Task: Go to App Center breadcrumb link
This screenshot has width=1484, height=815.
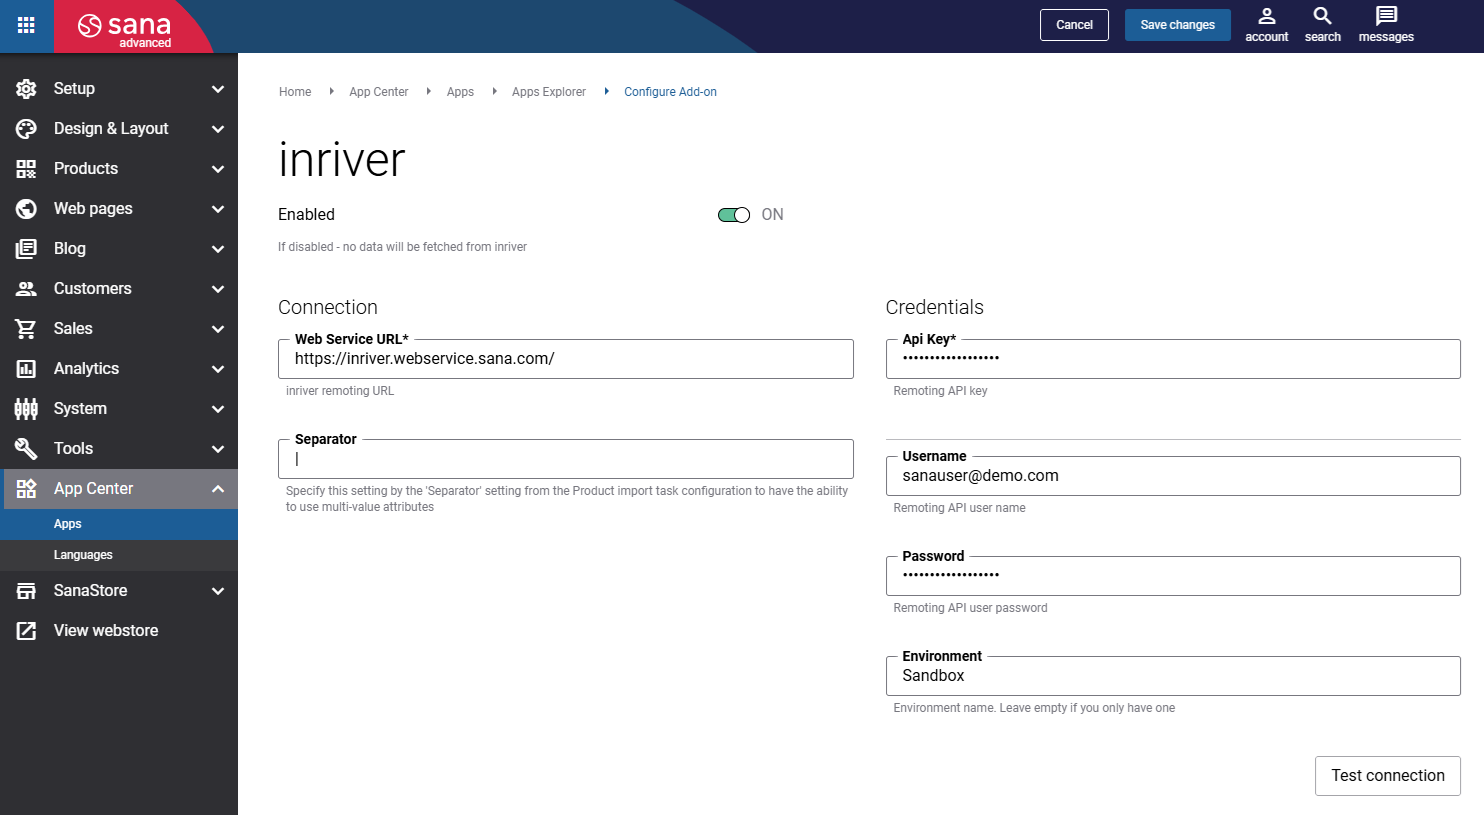Action: point(379,92)
